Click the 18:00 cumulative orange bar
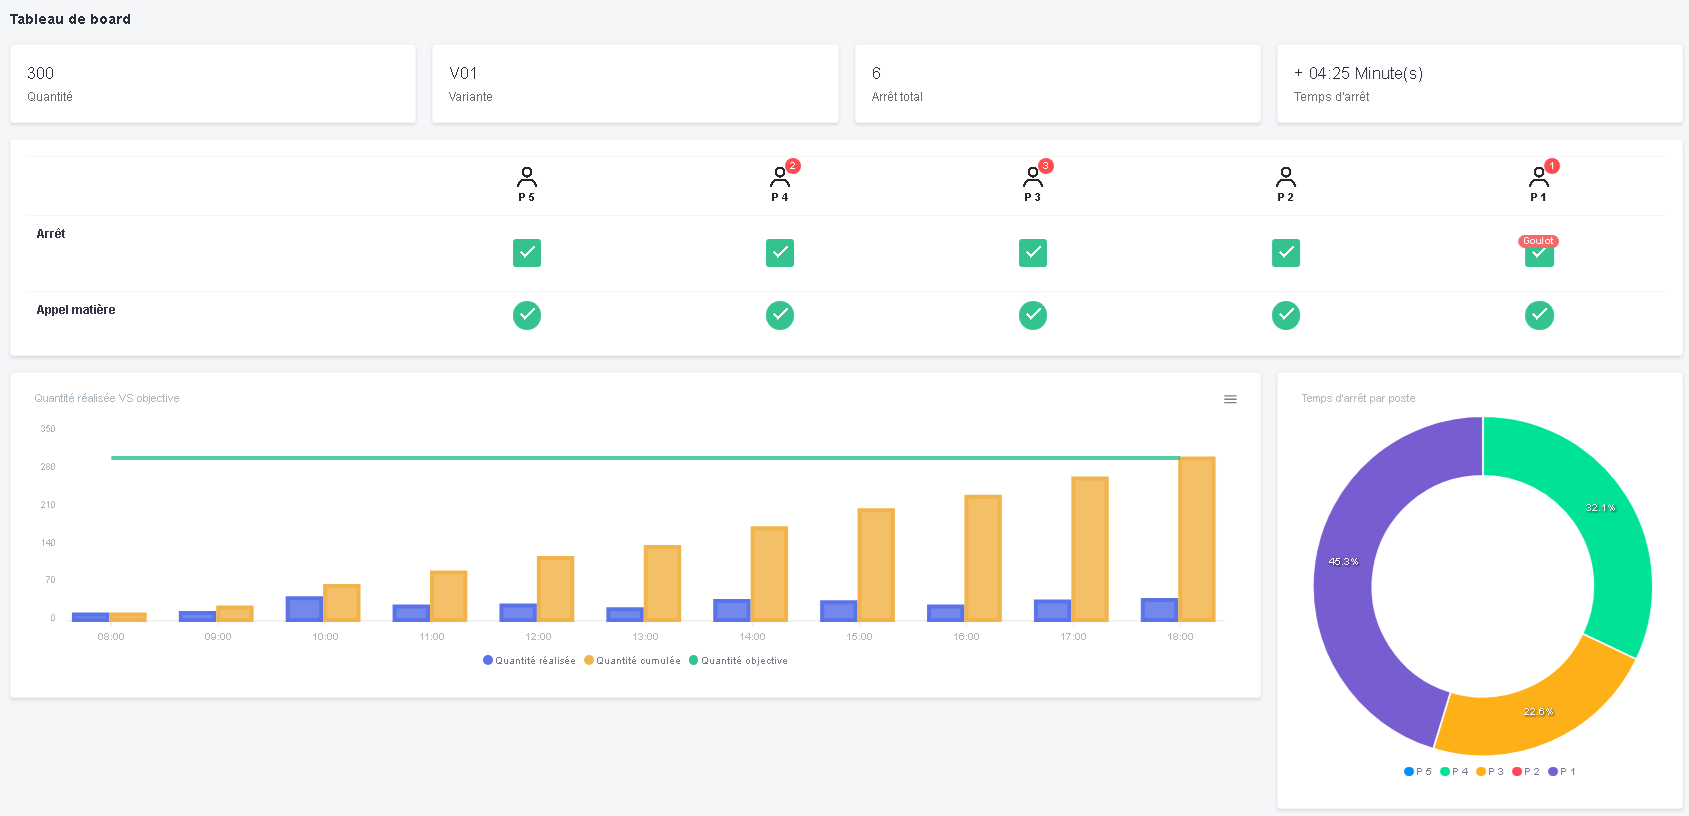The image size is (1689, 816). click(1197, 539)
